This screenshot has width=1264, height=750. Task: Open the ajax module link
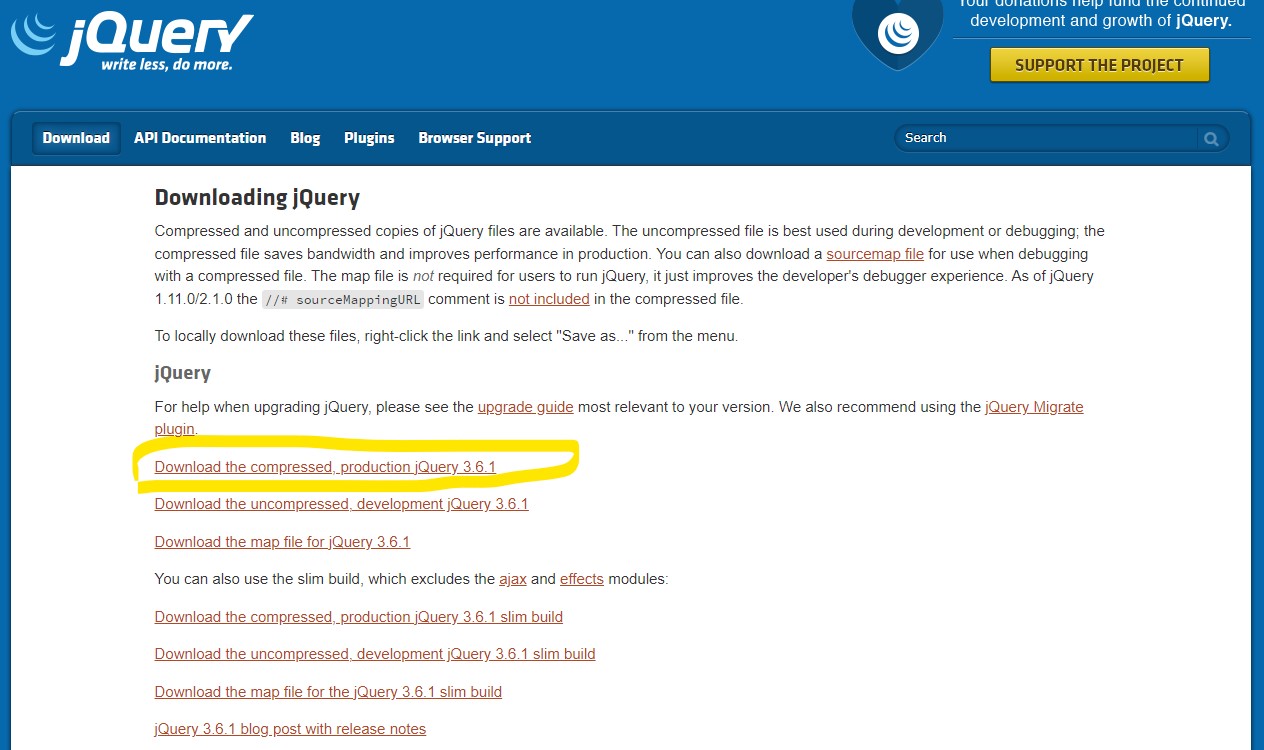[513, 579]
